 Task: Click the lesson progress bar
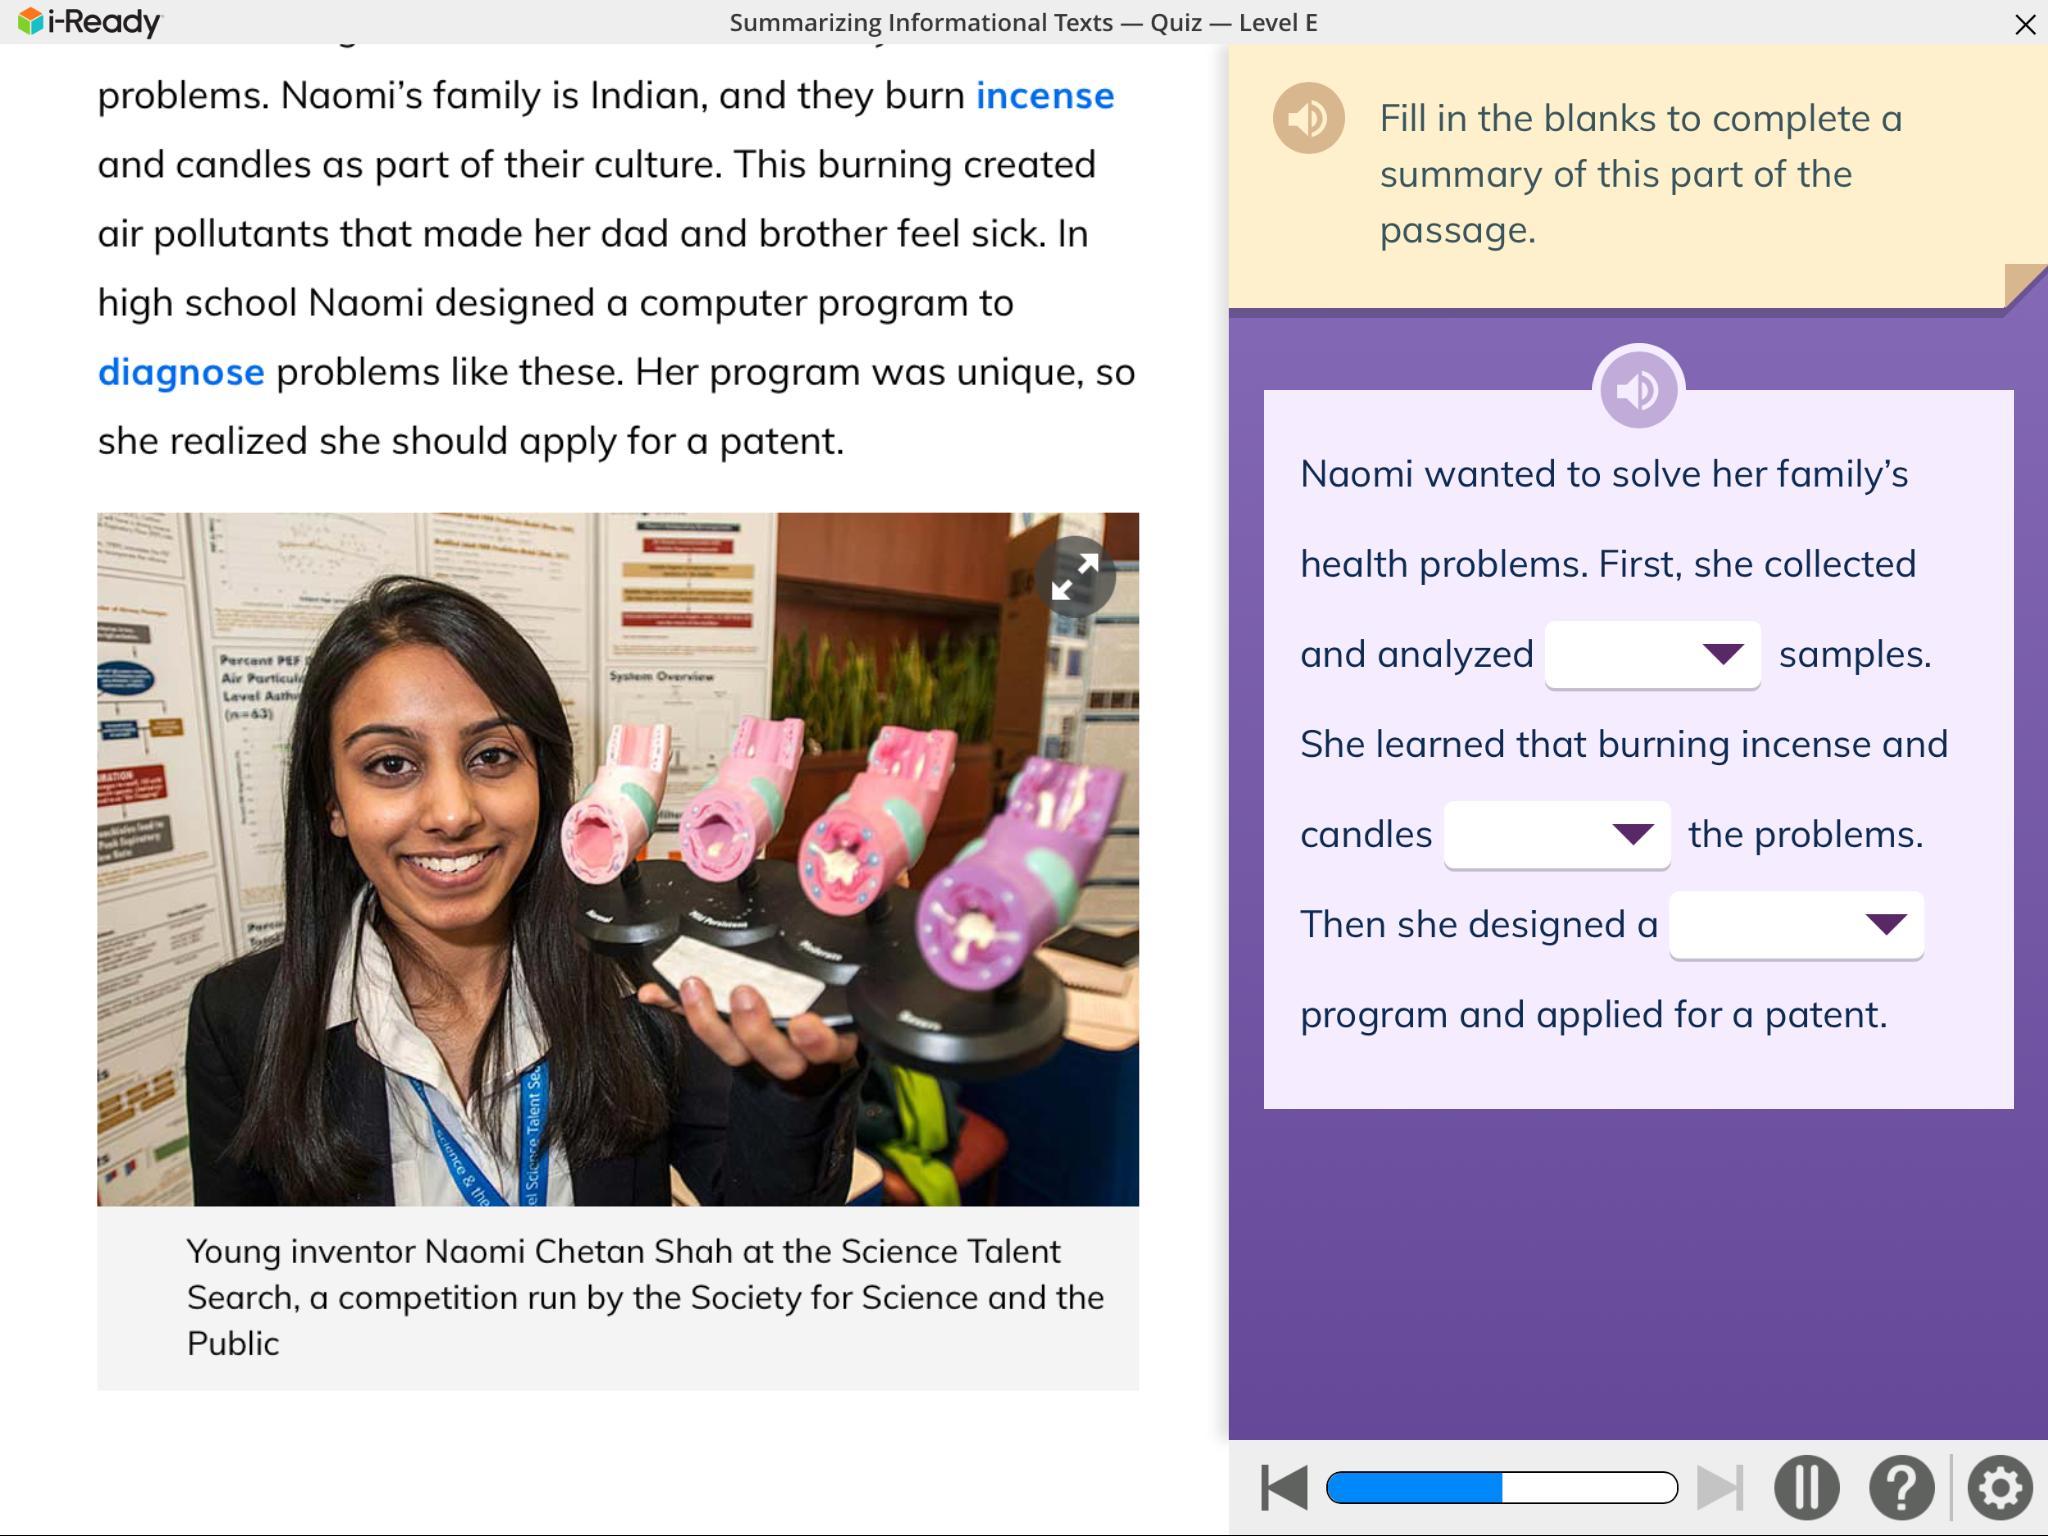(x=1501, y=1487)
